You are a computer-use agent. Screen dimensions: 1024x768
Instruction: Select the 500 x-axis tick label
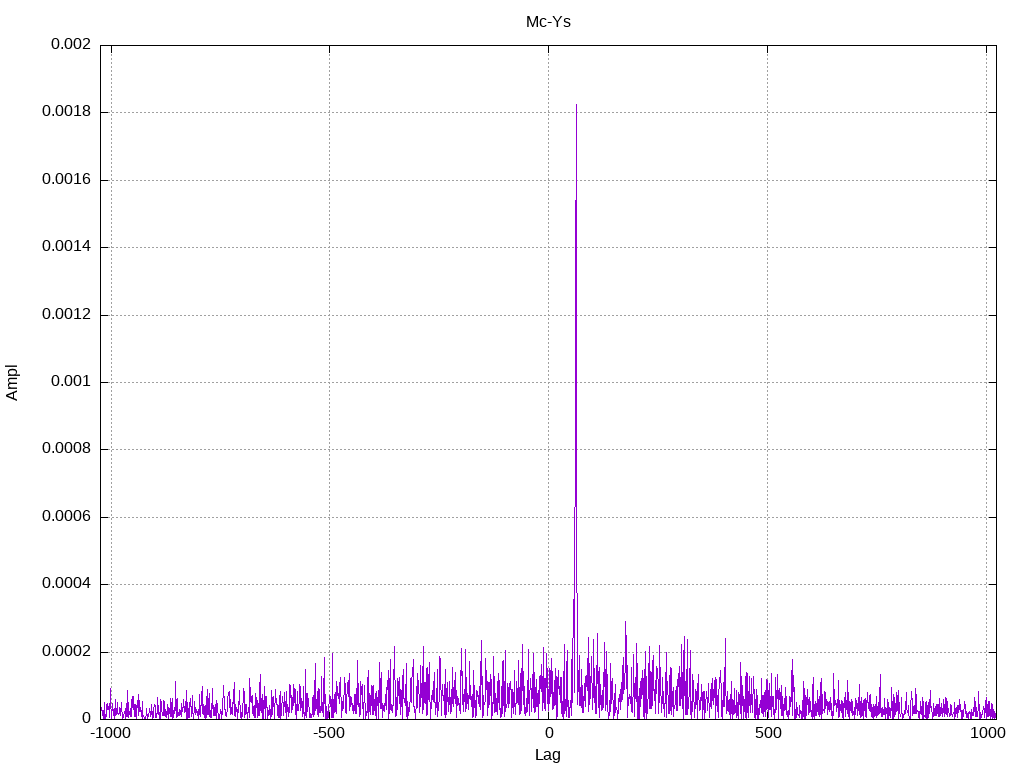767,734
